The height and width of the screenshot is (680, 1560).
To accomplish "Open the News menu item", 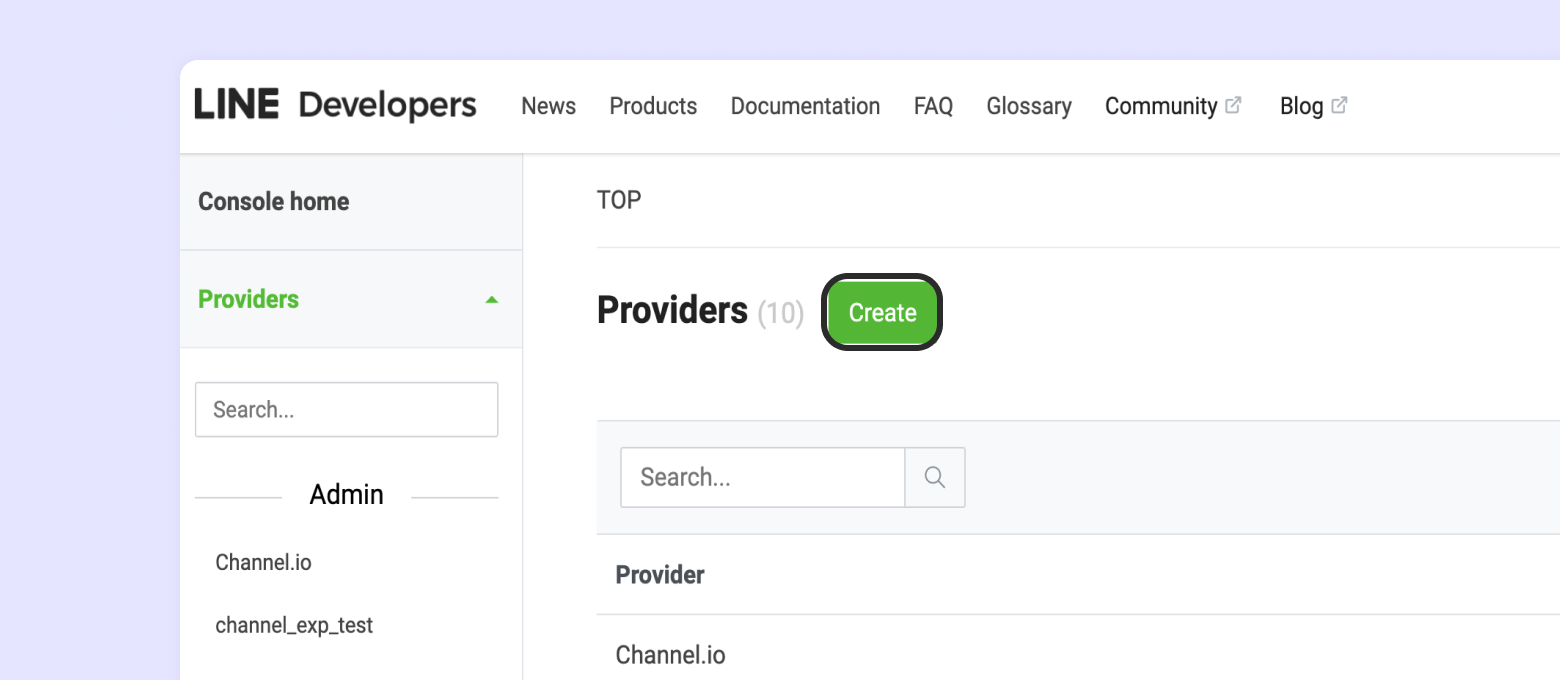I will (548, 106).
